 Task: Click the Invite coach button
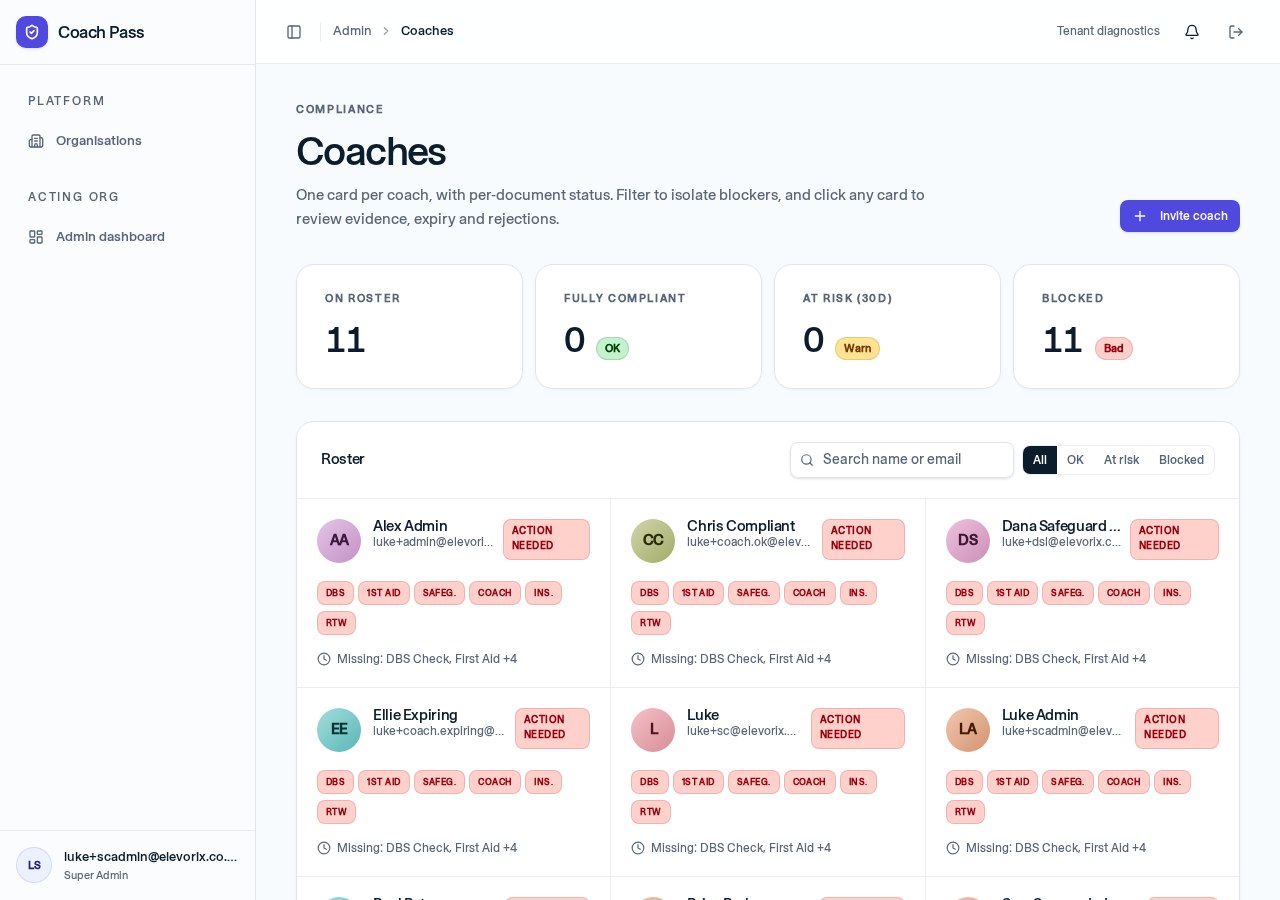[1180, 216]
